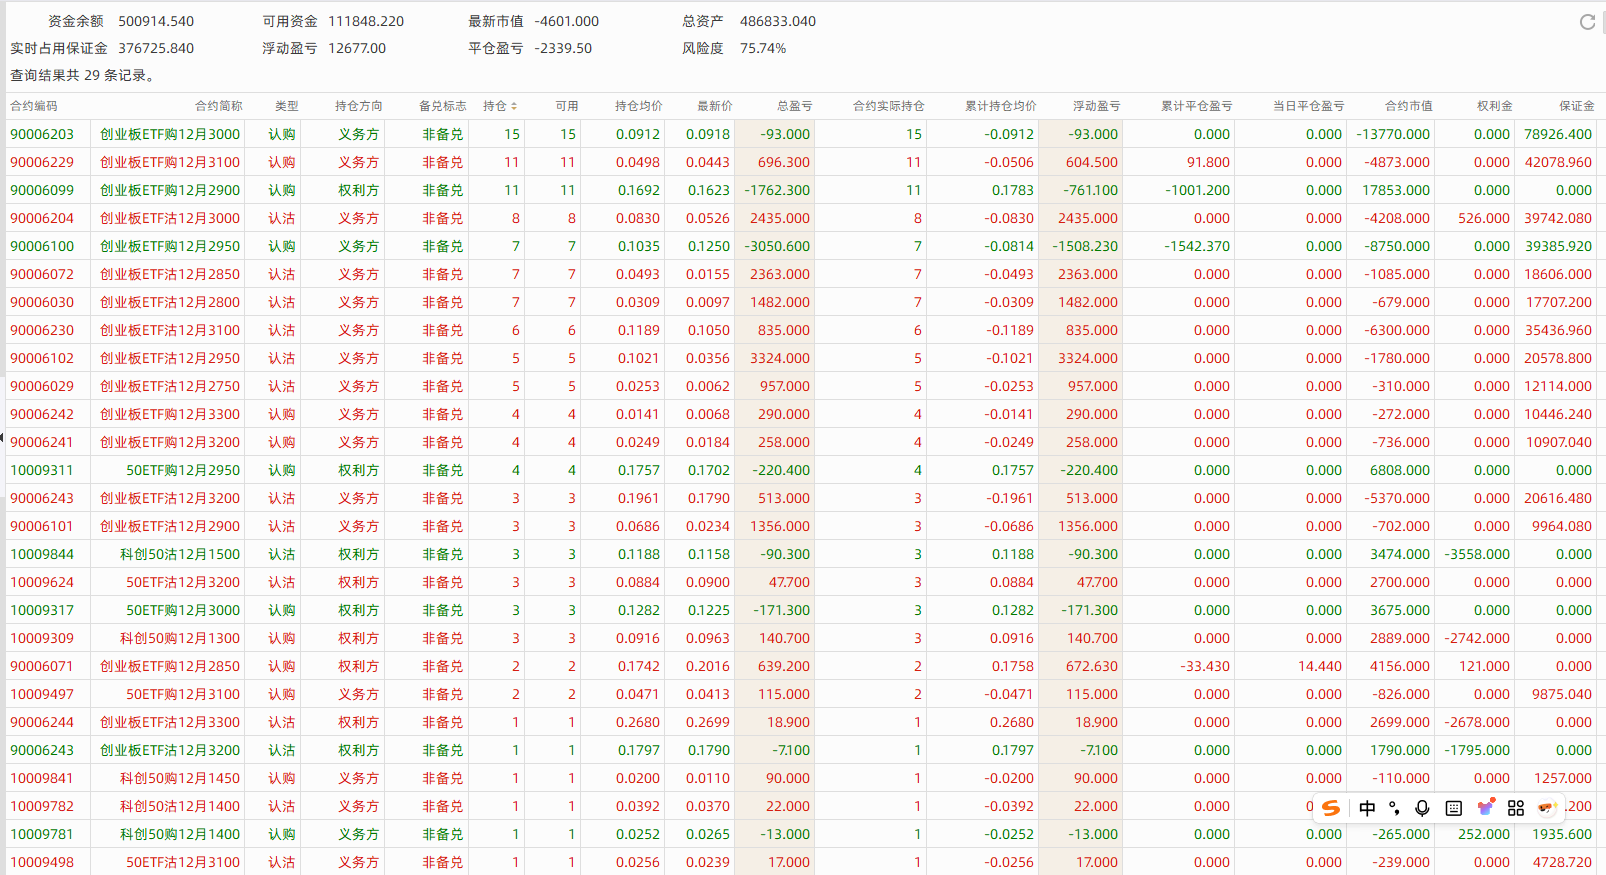Viewport: 1606px width, 875px height.
Task: Sort by the 持仓 column sort arrow
Action: 514,106
